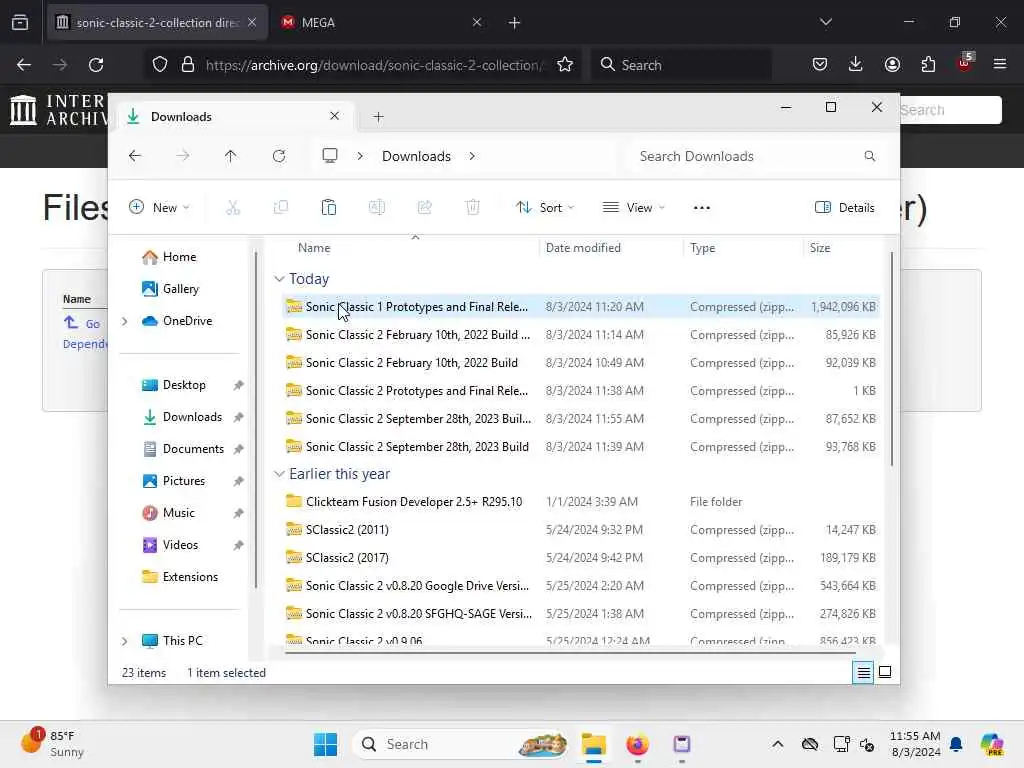Select the sonic-classic-2-collection browser tab
The image size is (1024, 768).
click(157, 22)
